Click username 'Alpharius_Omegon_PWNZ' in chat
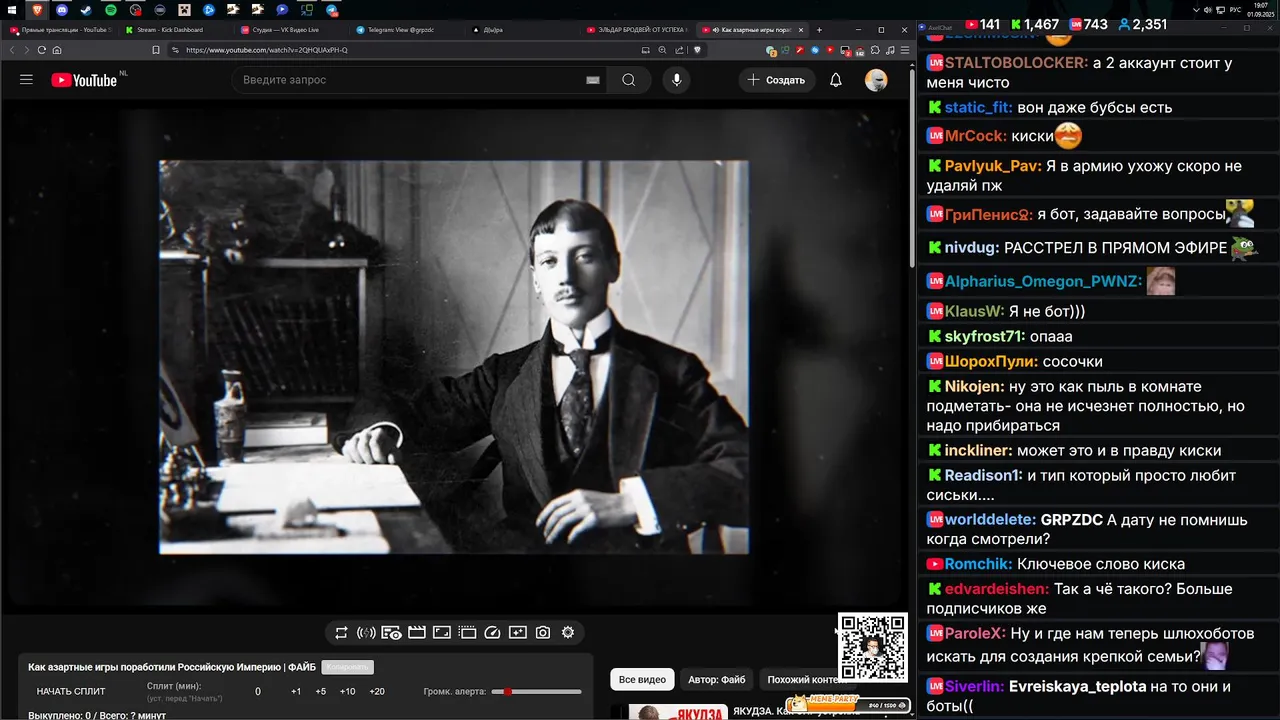Screen dimensions: 1280x720 coord(1043,282)
